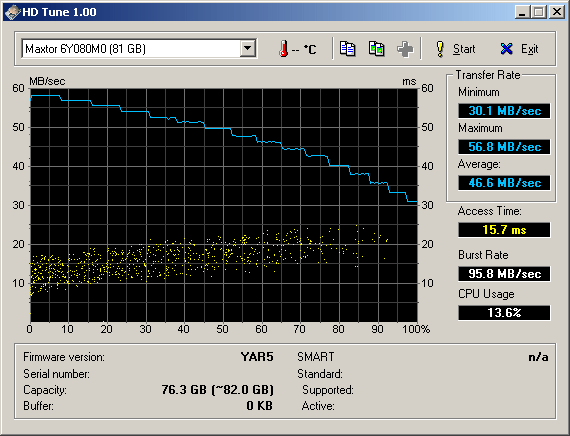
Task: Minimize the HD Tune window
Action: [523, 12]
